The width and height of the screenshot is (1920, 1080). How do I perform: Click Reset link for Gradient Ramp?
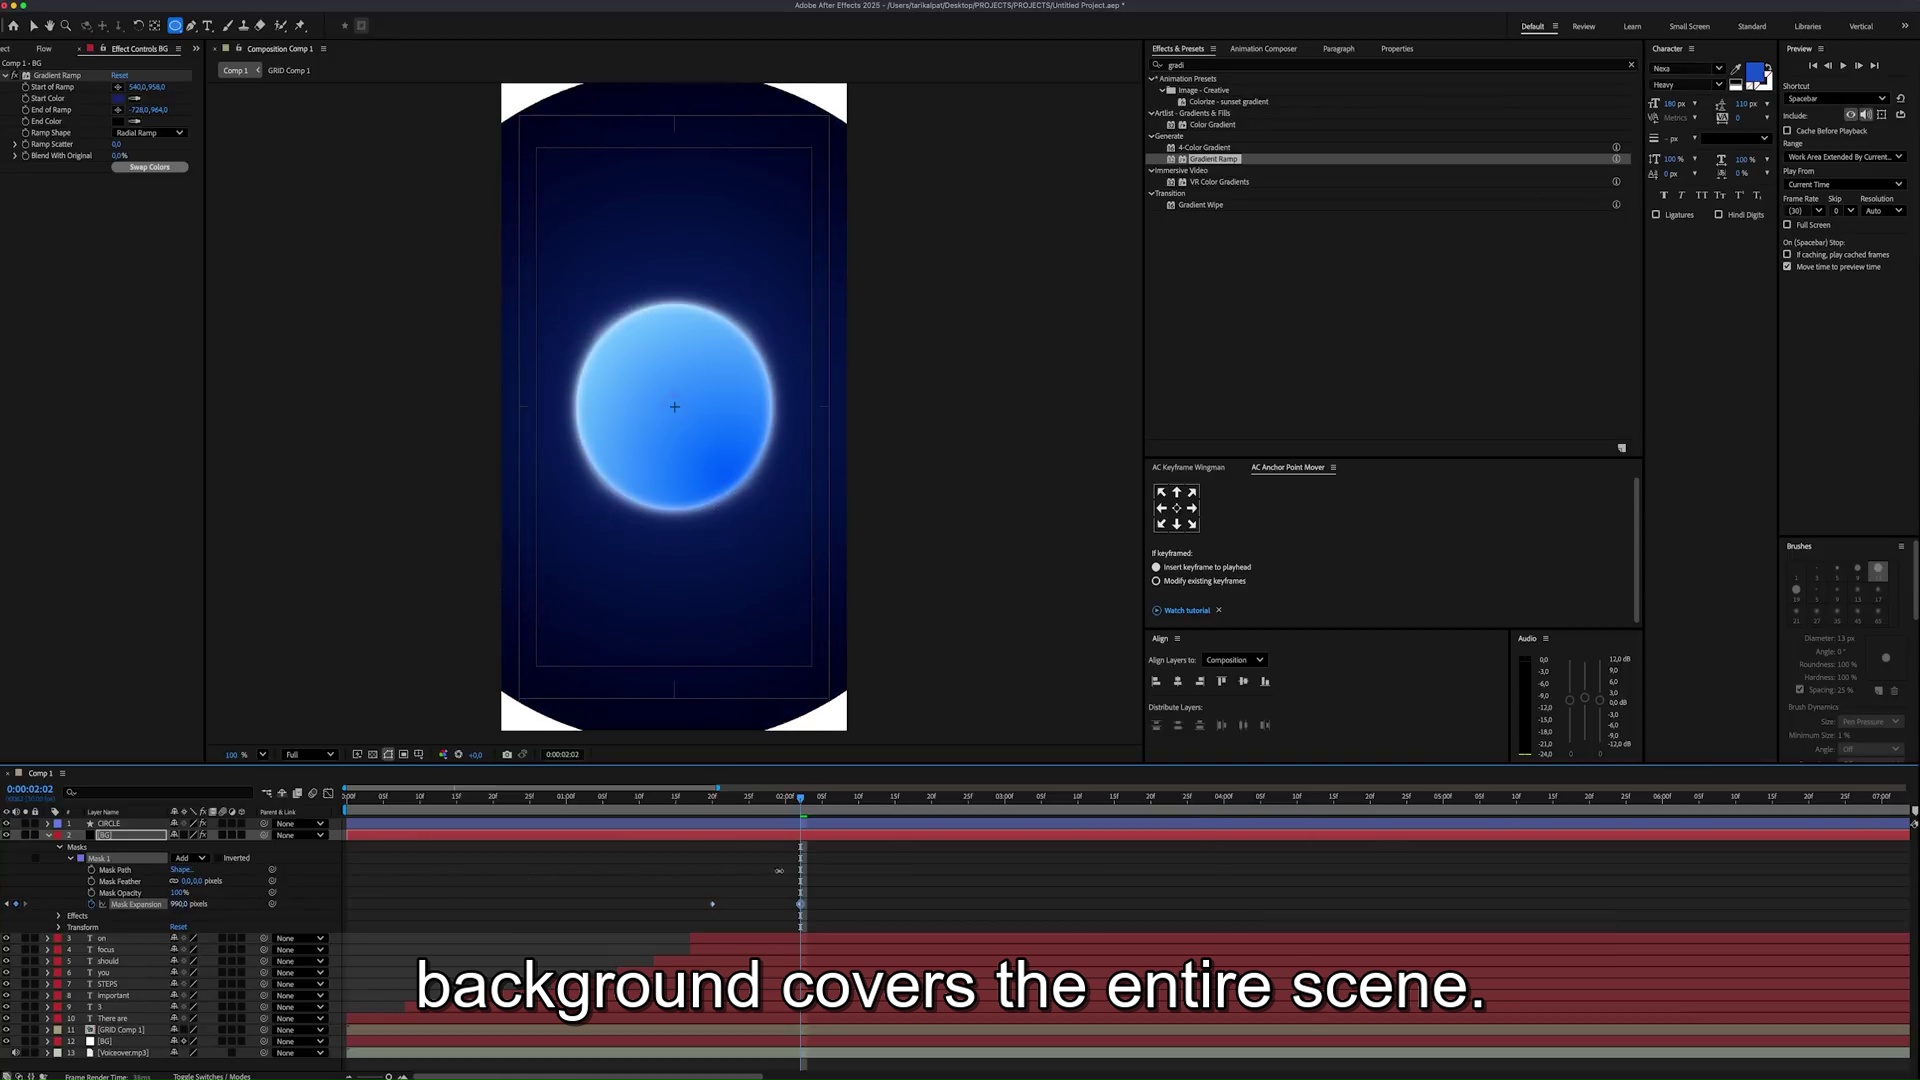[120, 76]
